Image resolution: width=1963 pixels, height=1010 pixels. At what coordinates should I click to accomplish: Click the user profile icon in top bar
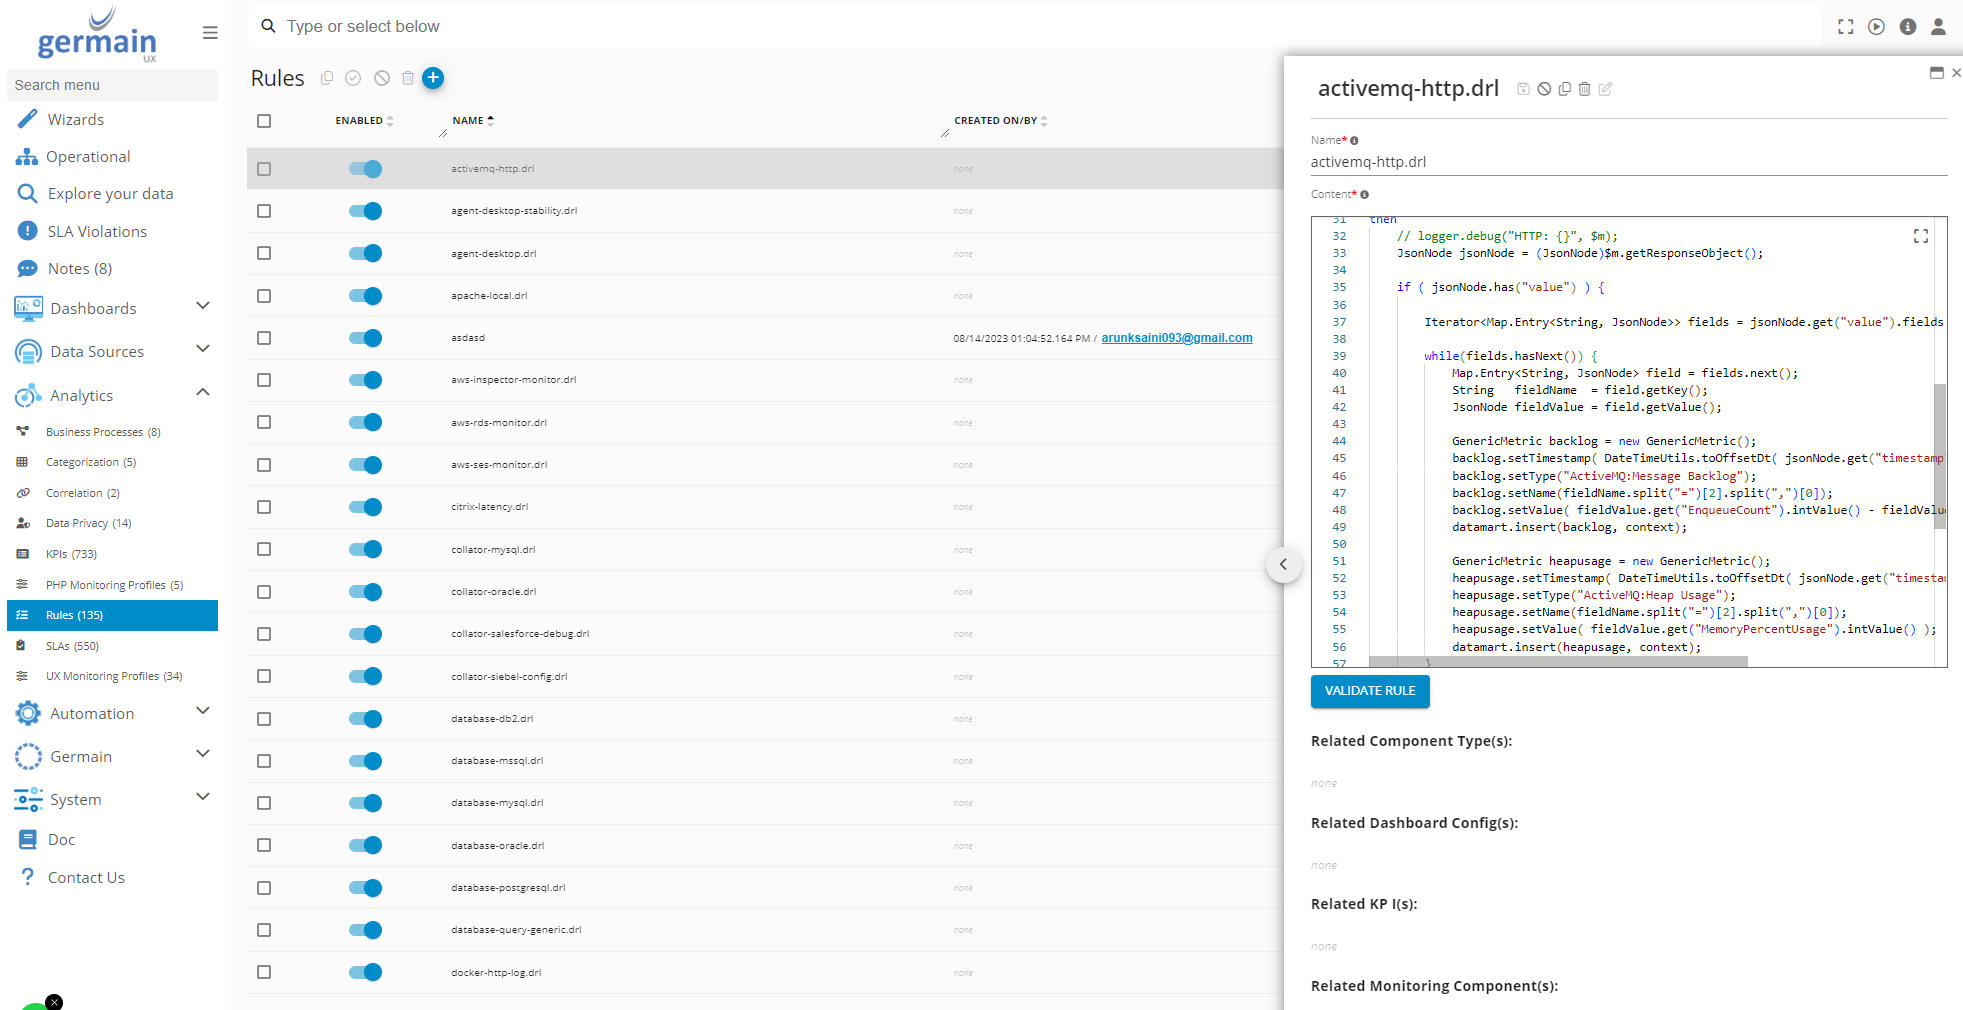(1938, 27)
